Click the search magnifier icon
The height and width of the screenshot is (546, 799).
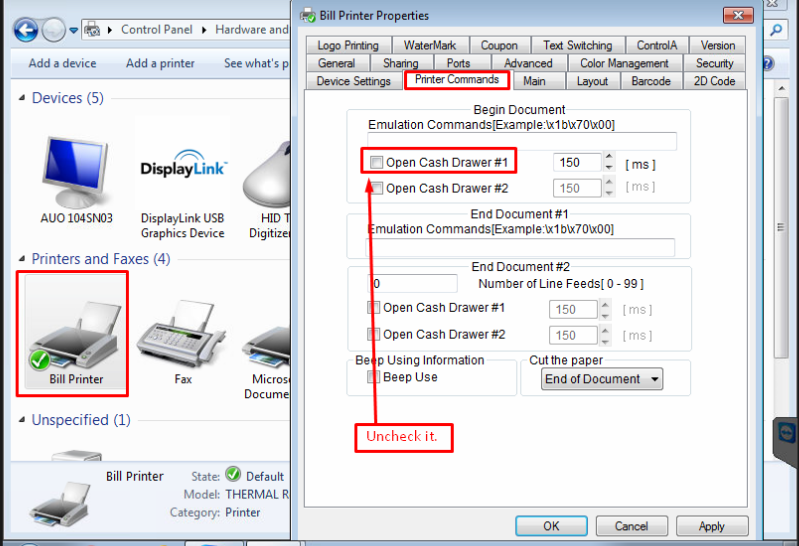[776, 30]
